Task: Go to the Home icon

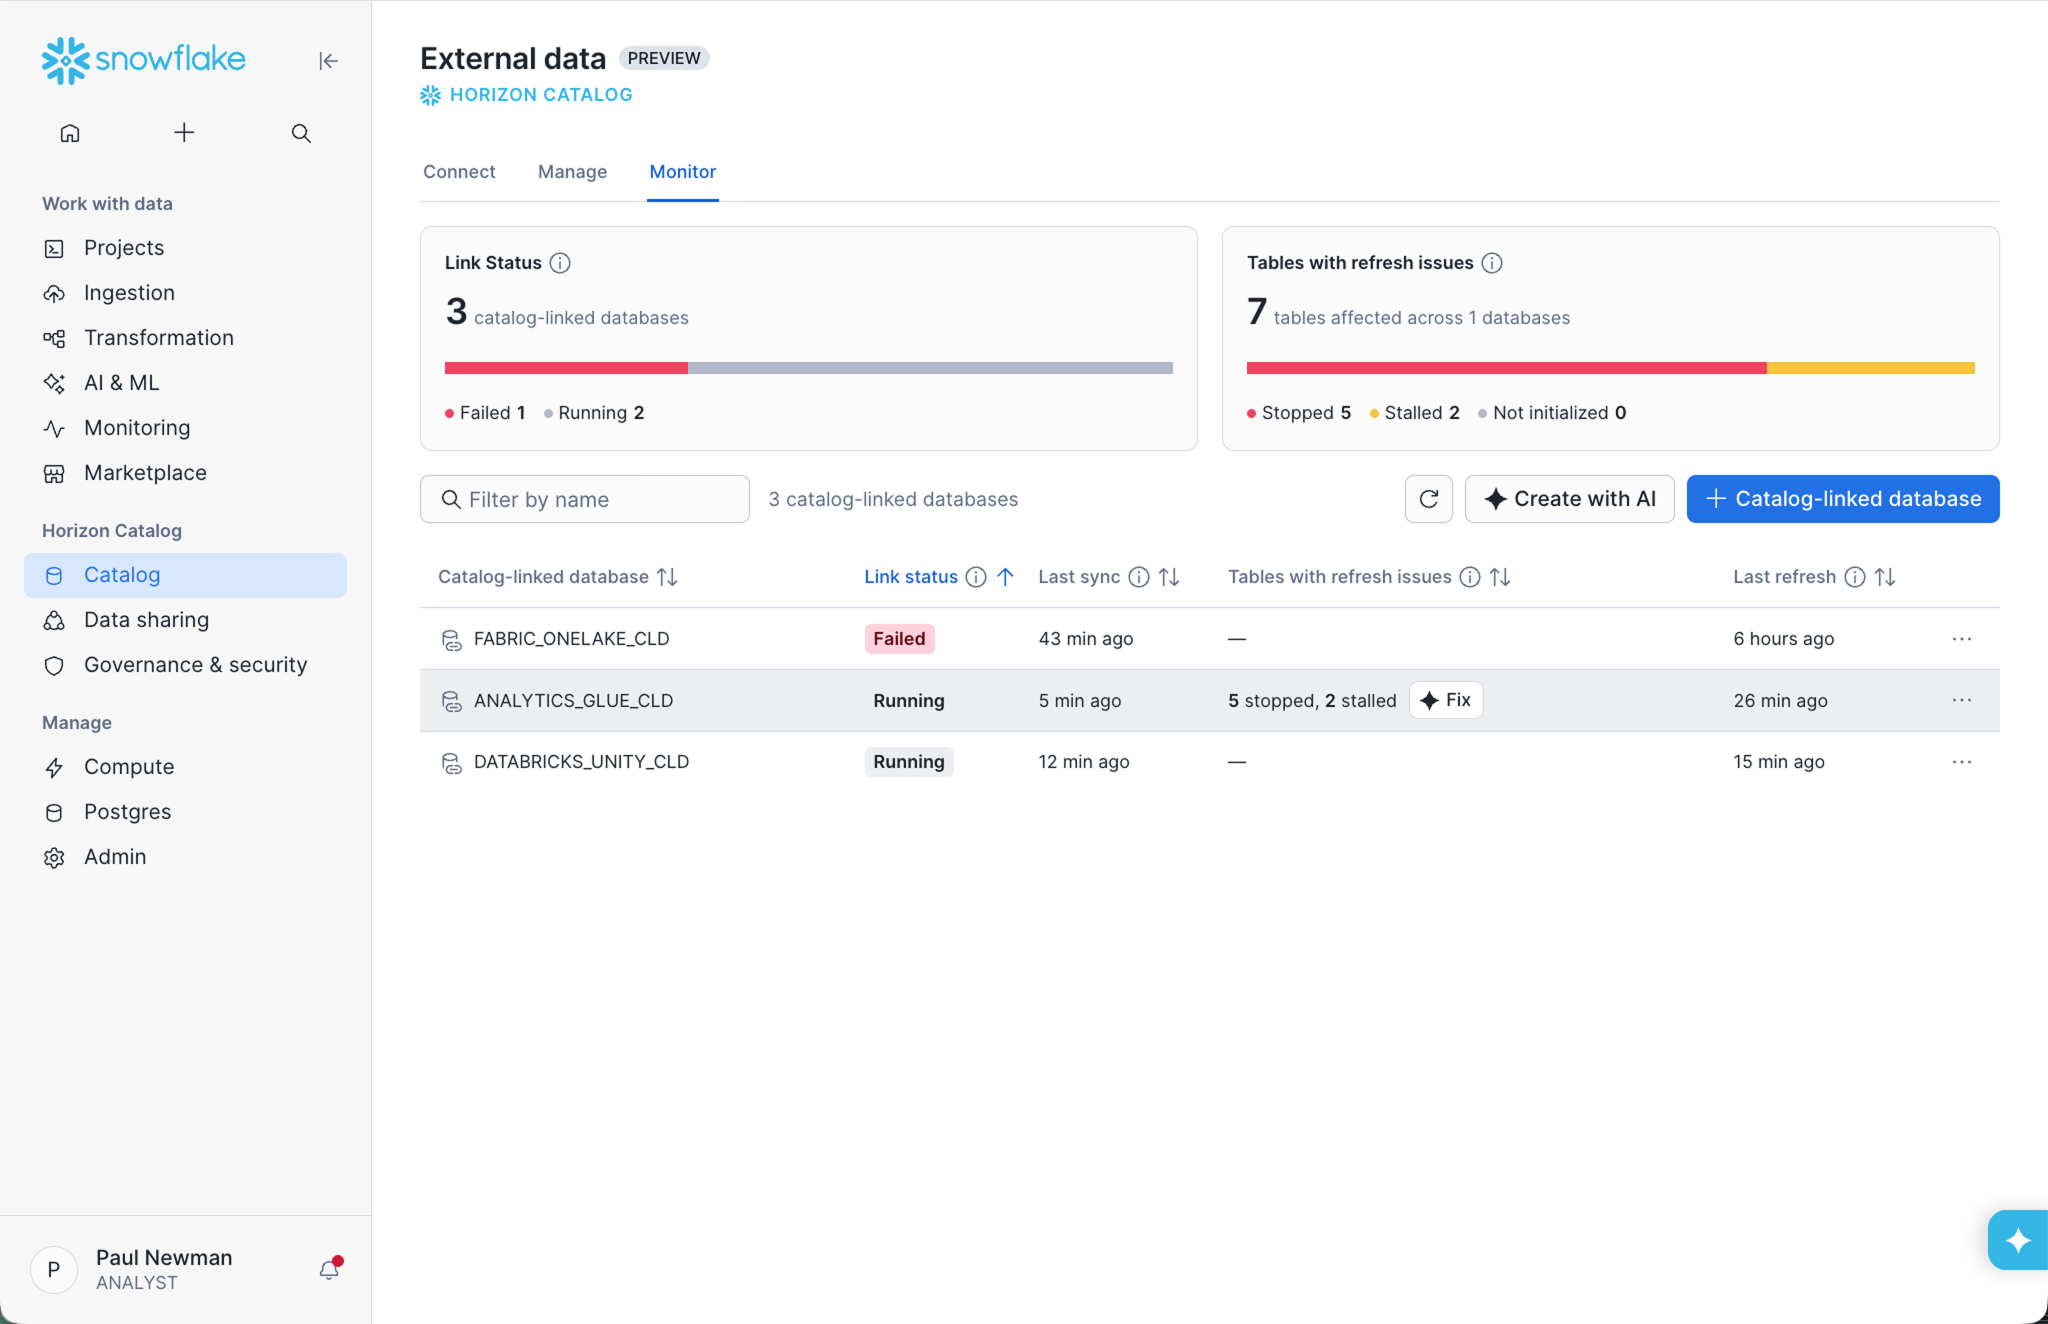Action: tap(70, 133)
